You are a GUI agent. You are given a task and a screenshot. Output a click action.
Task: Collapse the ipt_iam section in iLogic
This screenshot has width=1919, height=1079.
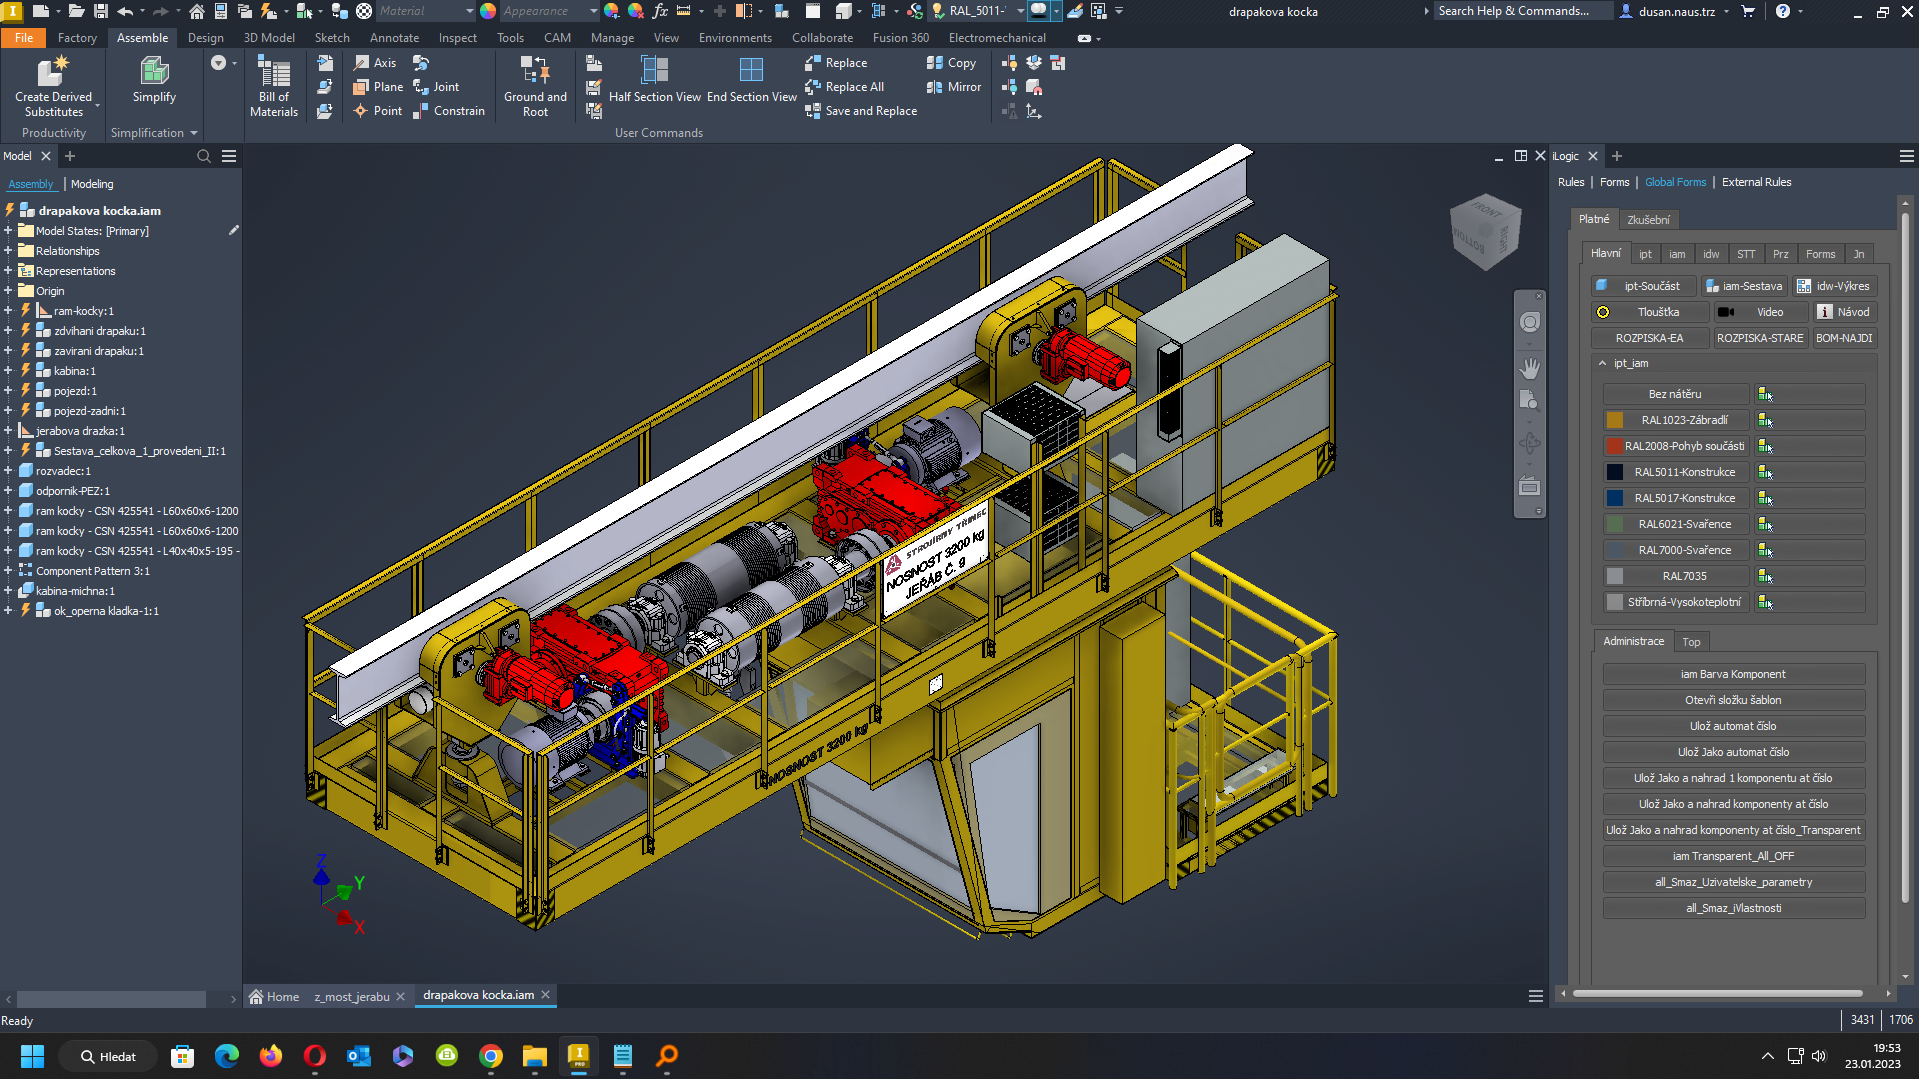pyautogui.click(x=1605, y=363)
